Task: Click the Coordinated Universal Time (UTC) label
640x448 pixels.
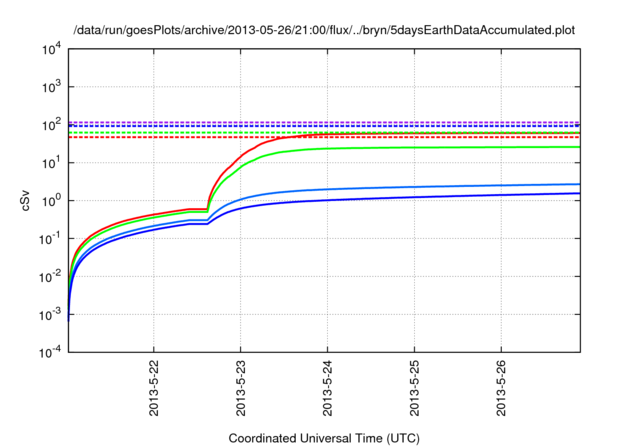Action: (324, 438)
